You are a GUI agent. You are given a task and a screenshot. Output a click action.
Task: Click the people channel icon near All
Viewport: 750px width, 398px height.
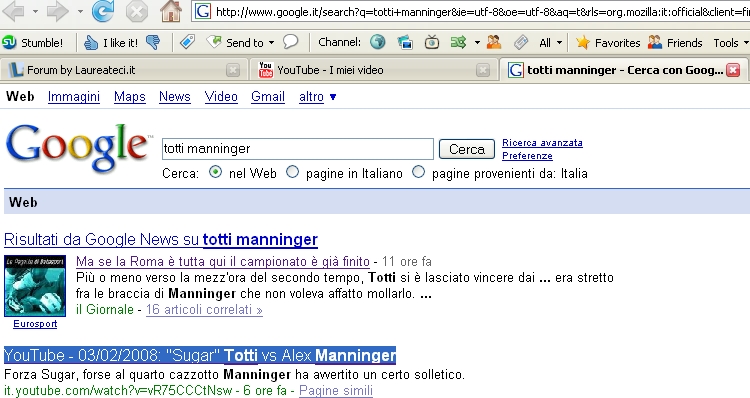(x=494, y=42)
